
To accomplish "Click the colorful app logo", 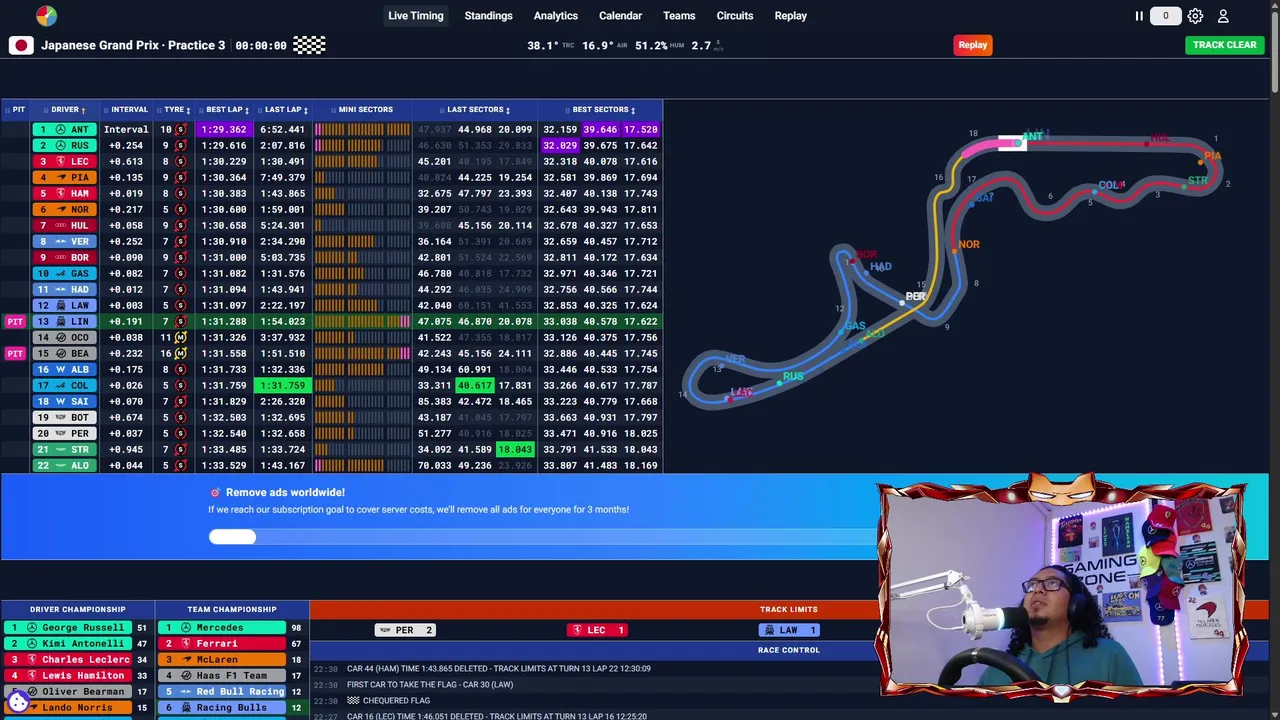I will pos(46,16).
